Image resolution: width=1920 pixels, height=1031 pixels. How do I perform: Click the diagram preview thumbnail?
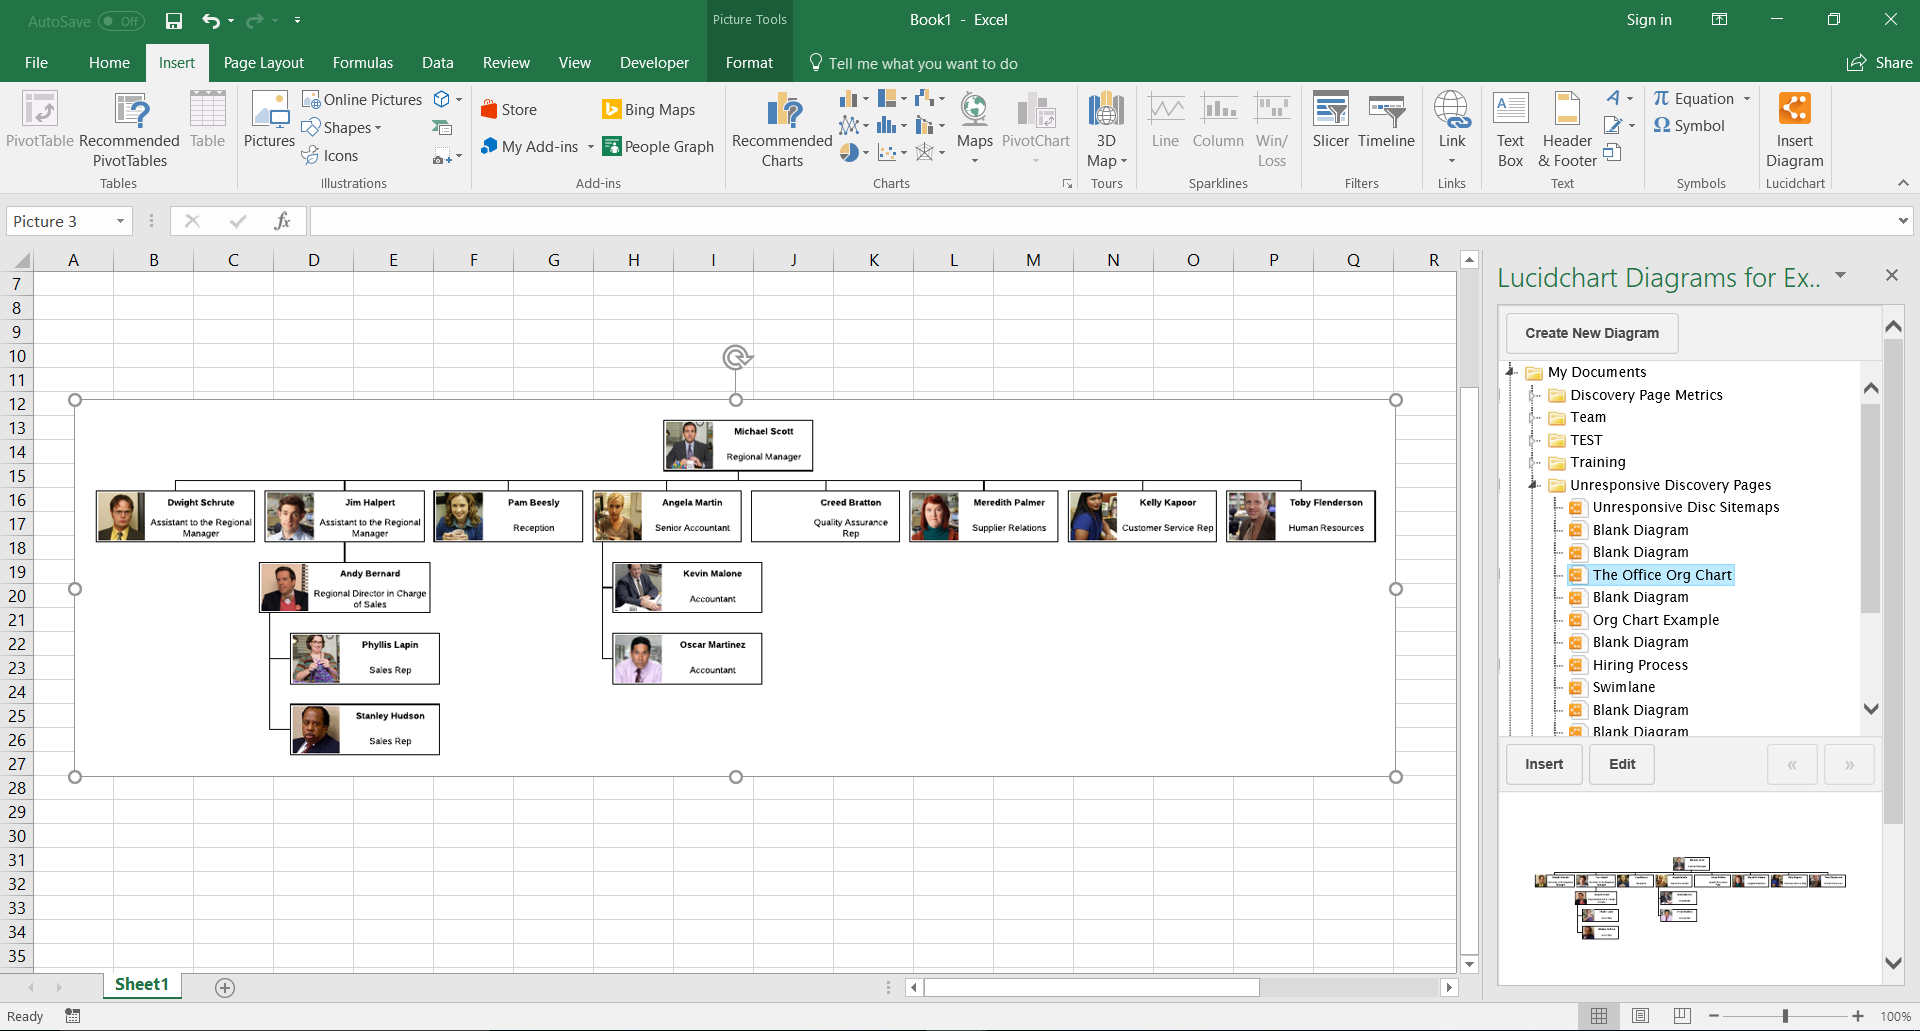(1690, 898)
